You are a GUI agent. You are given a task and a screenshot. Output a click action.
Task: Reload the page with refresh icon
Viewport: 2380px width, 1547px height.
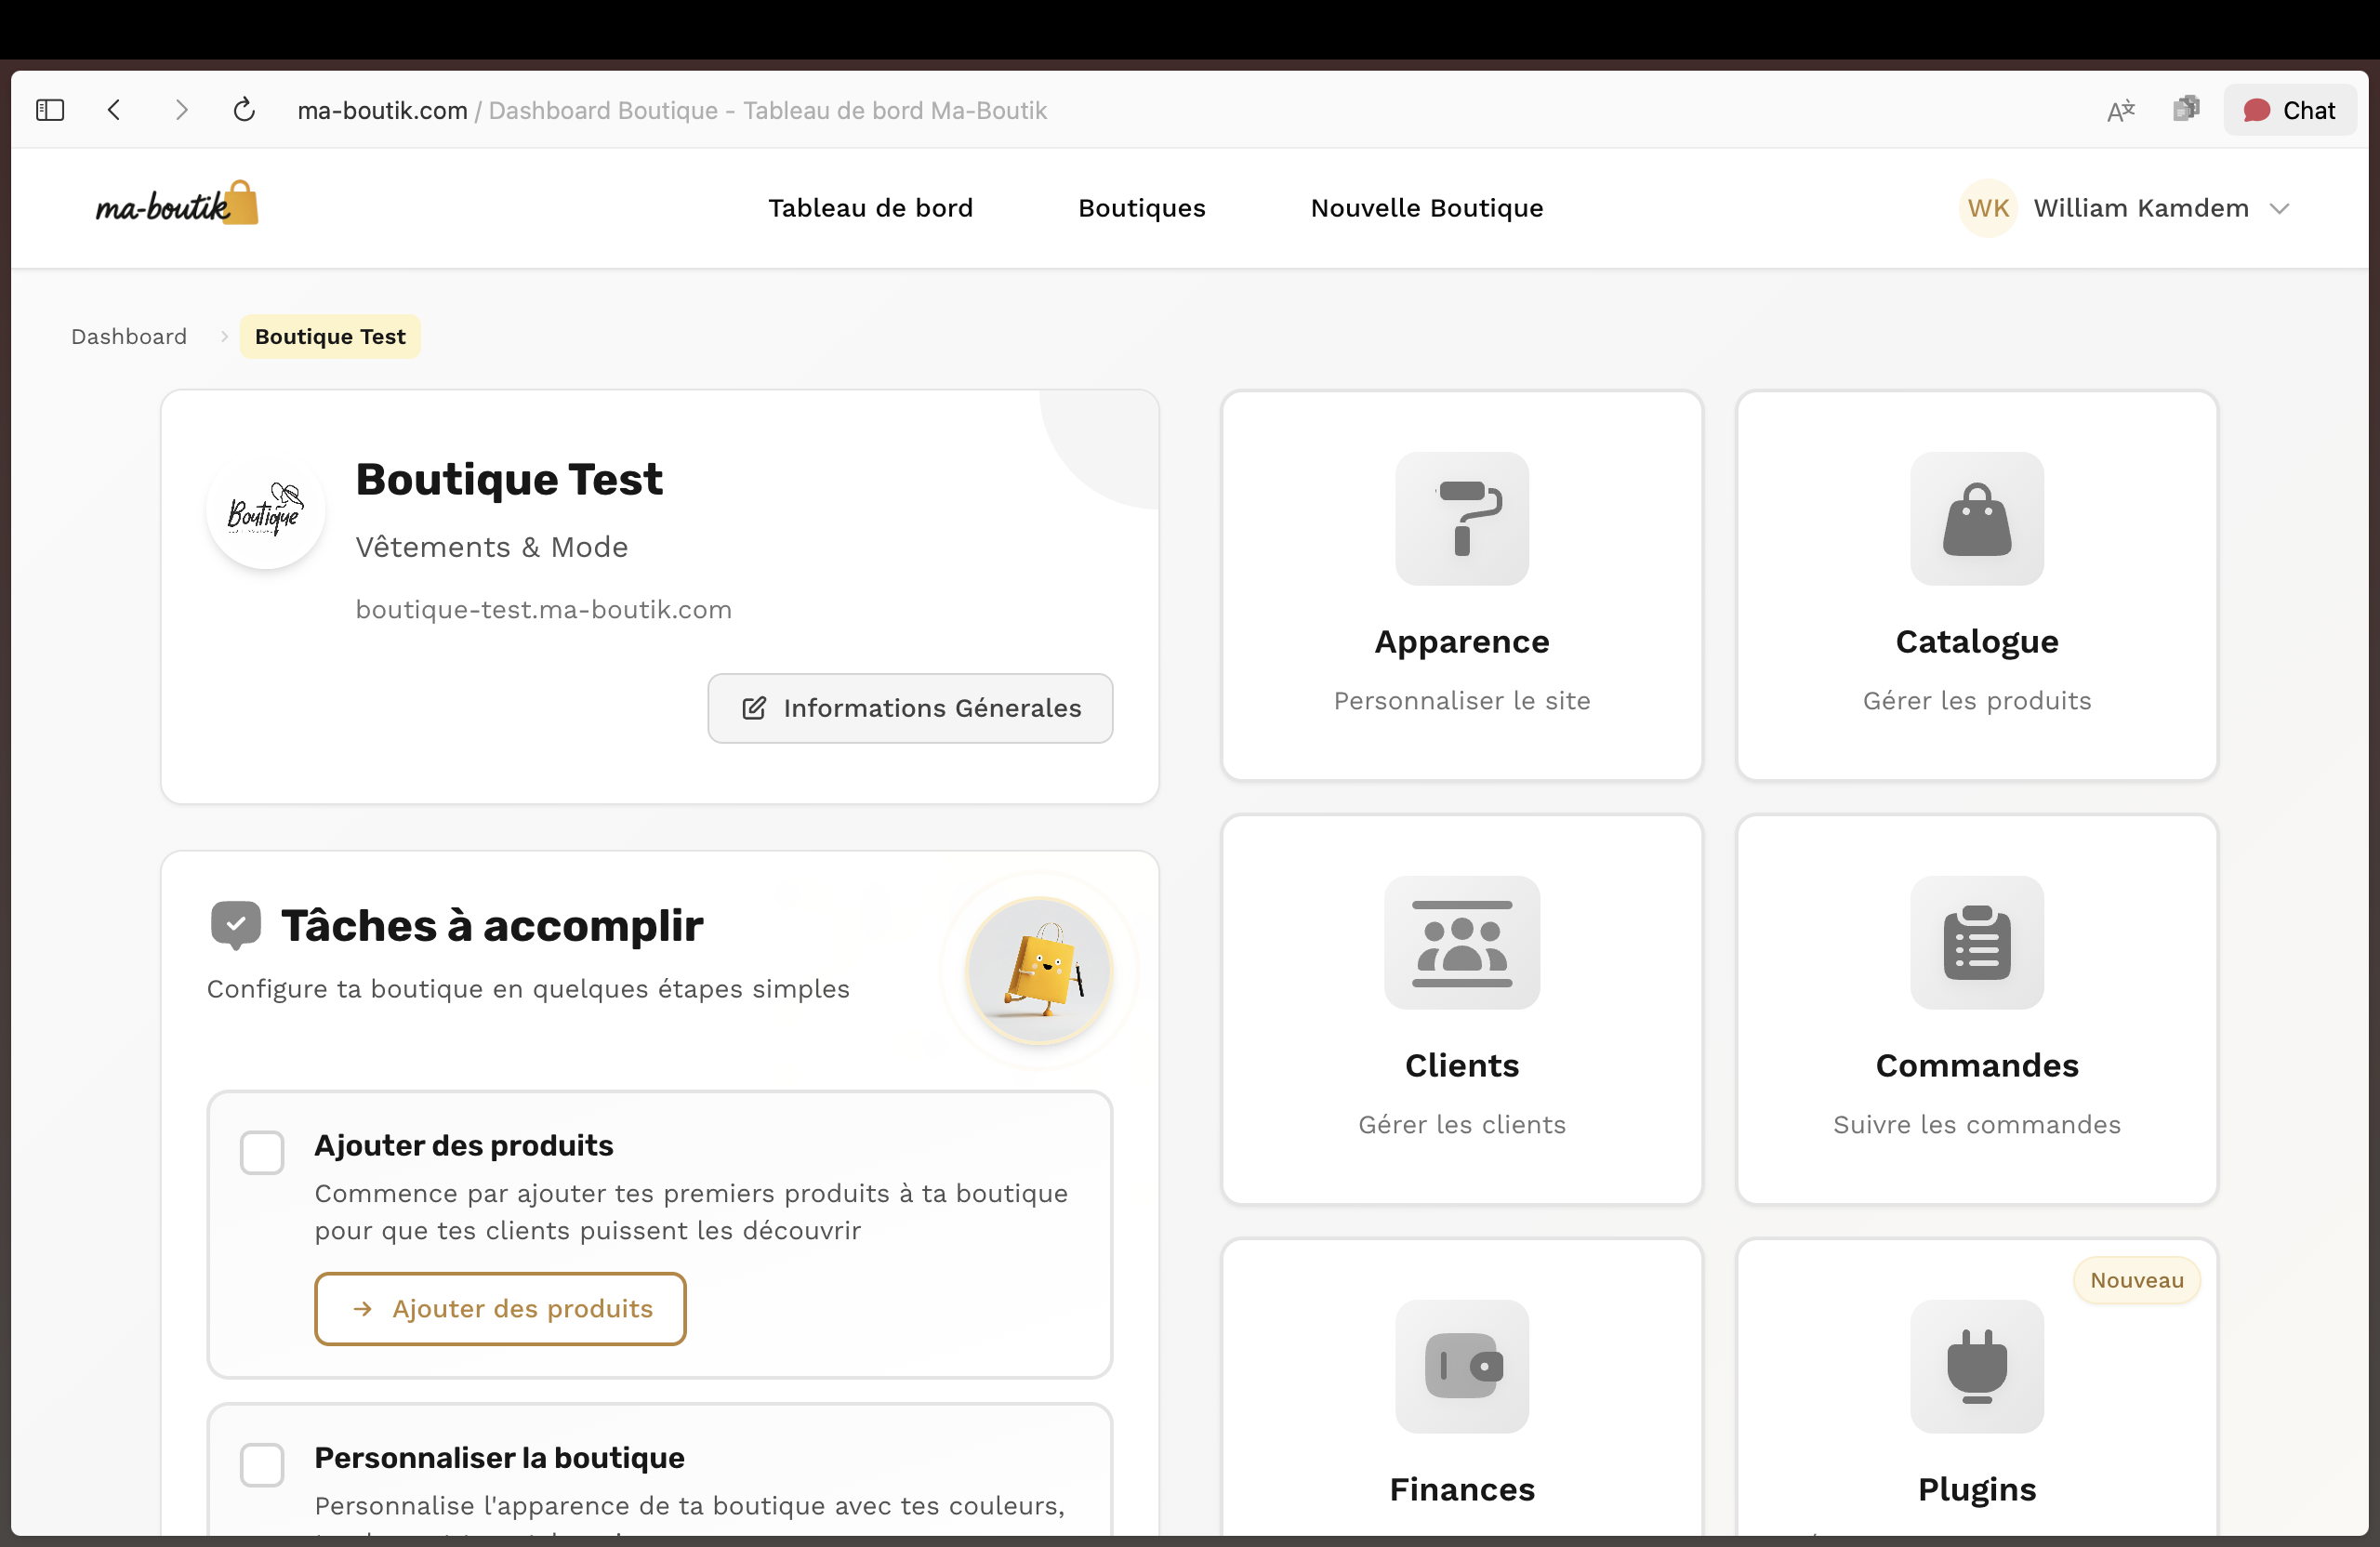click(x=244, y=110)
